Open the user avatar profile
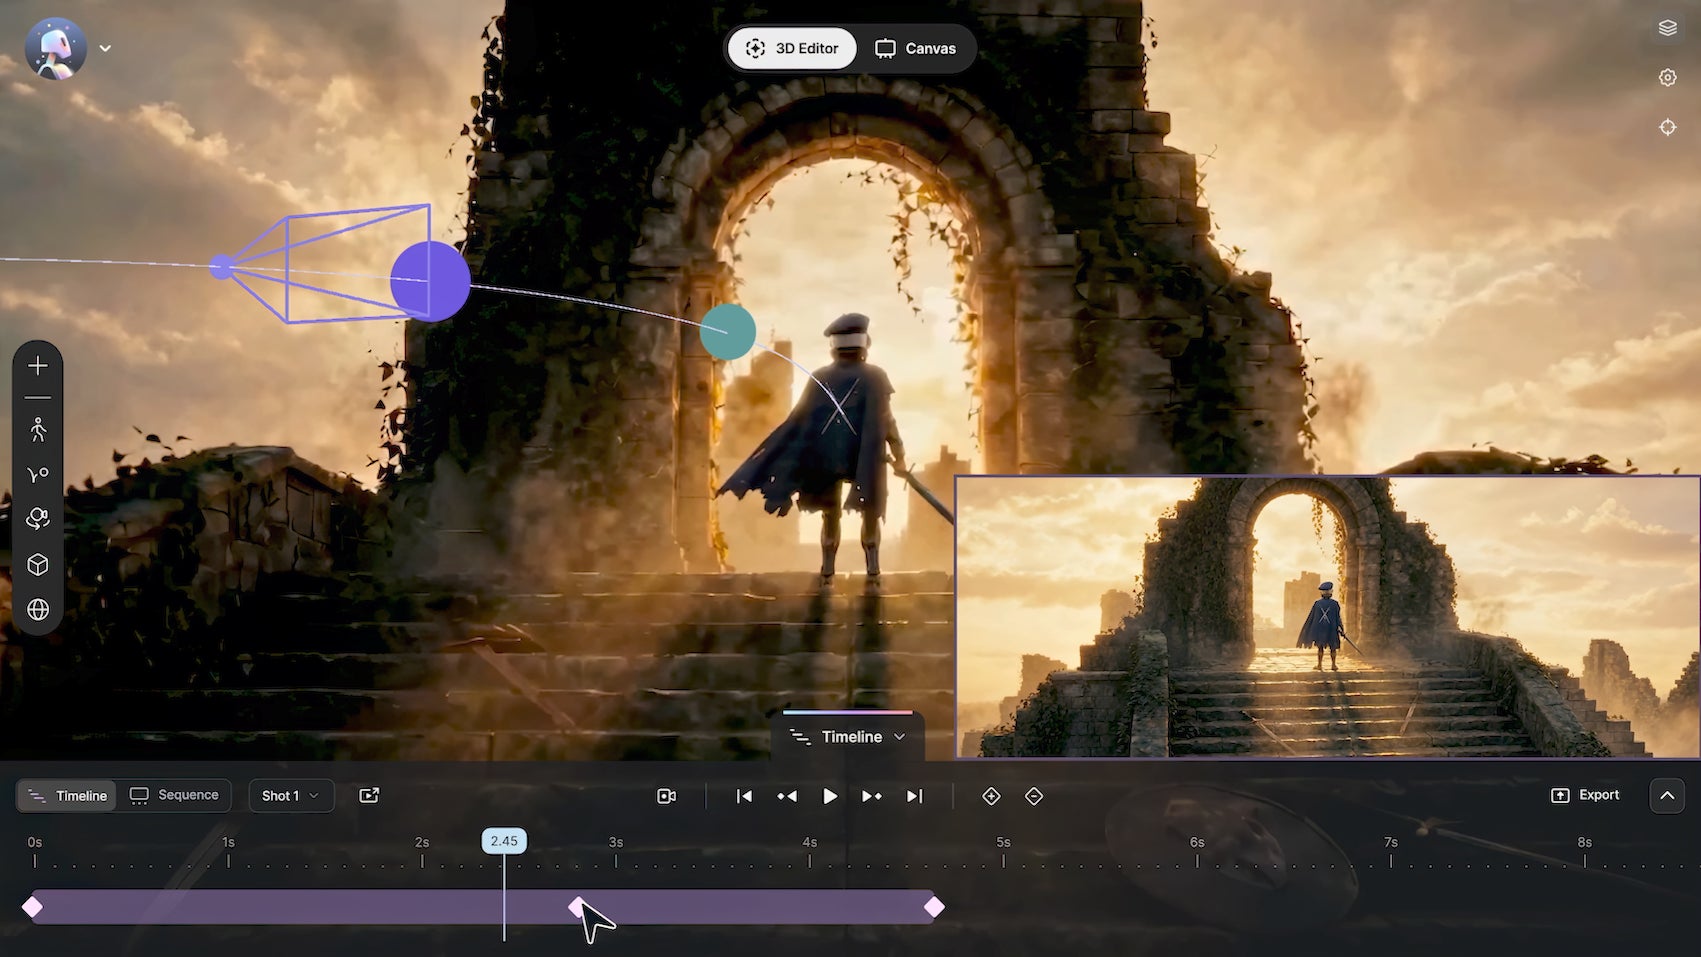Viewport: 1701px width, 957px height. [56, 48]
